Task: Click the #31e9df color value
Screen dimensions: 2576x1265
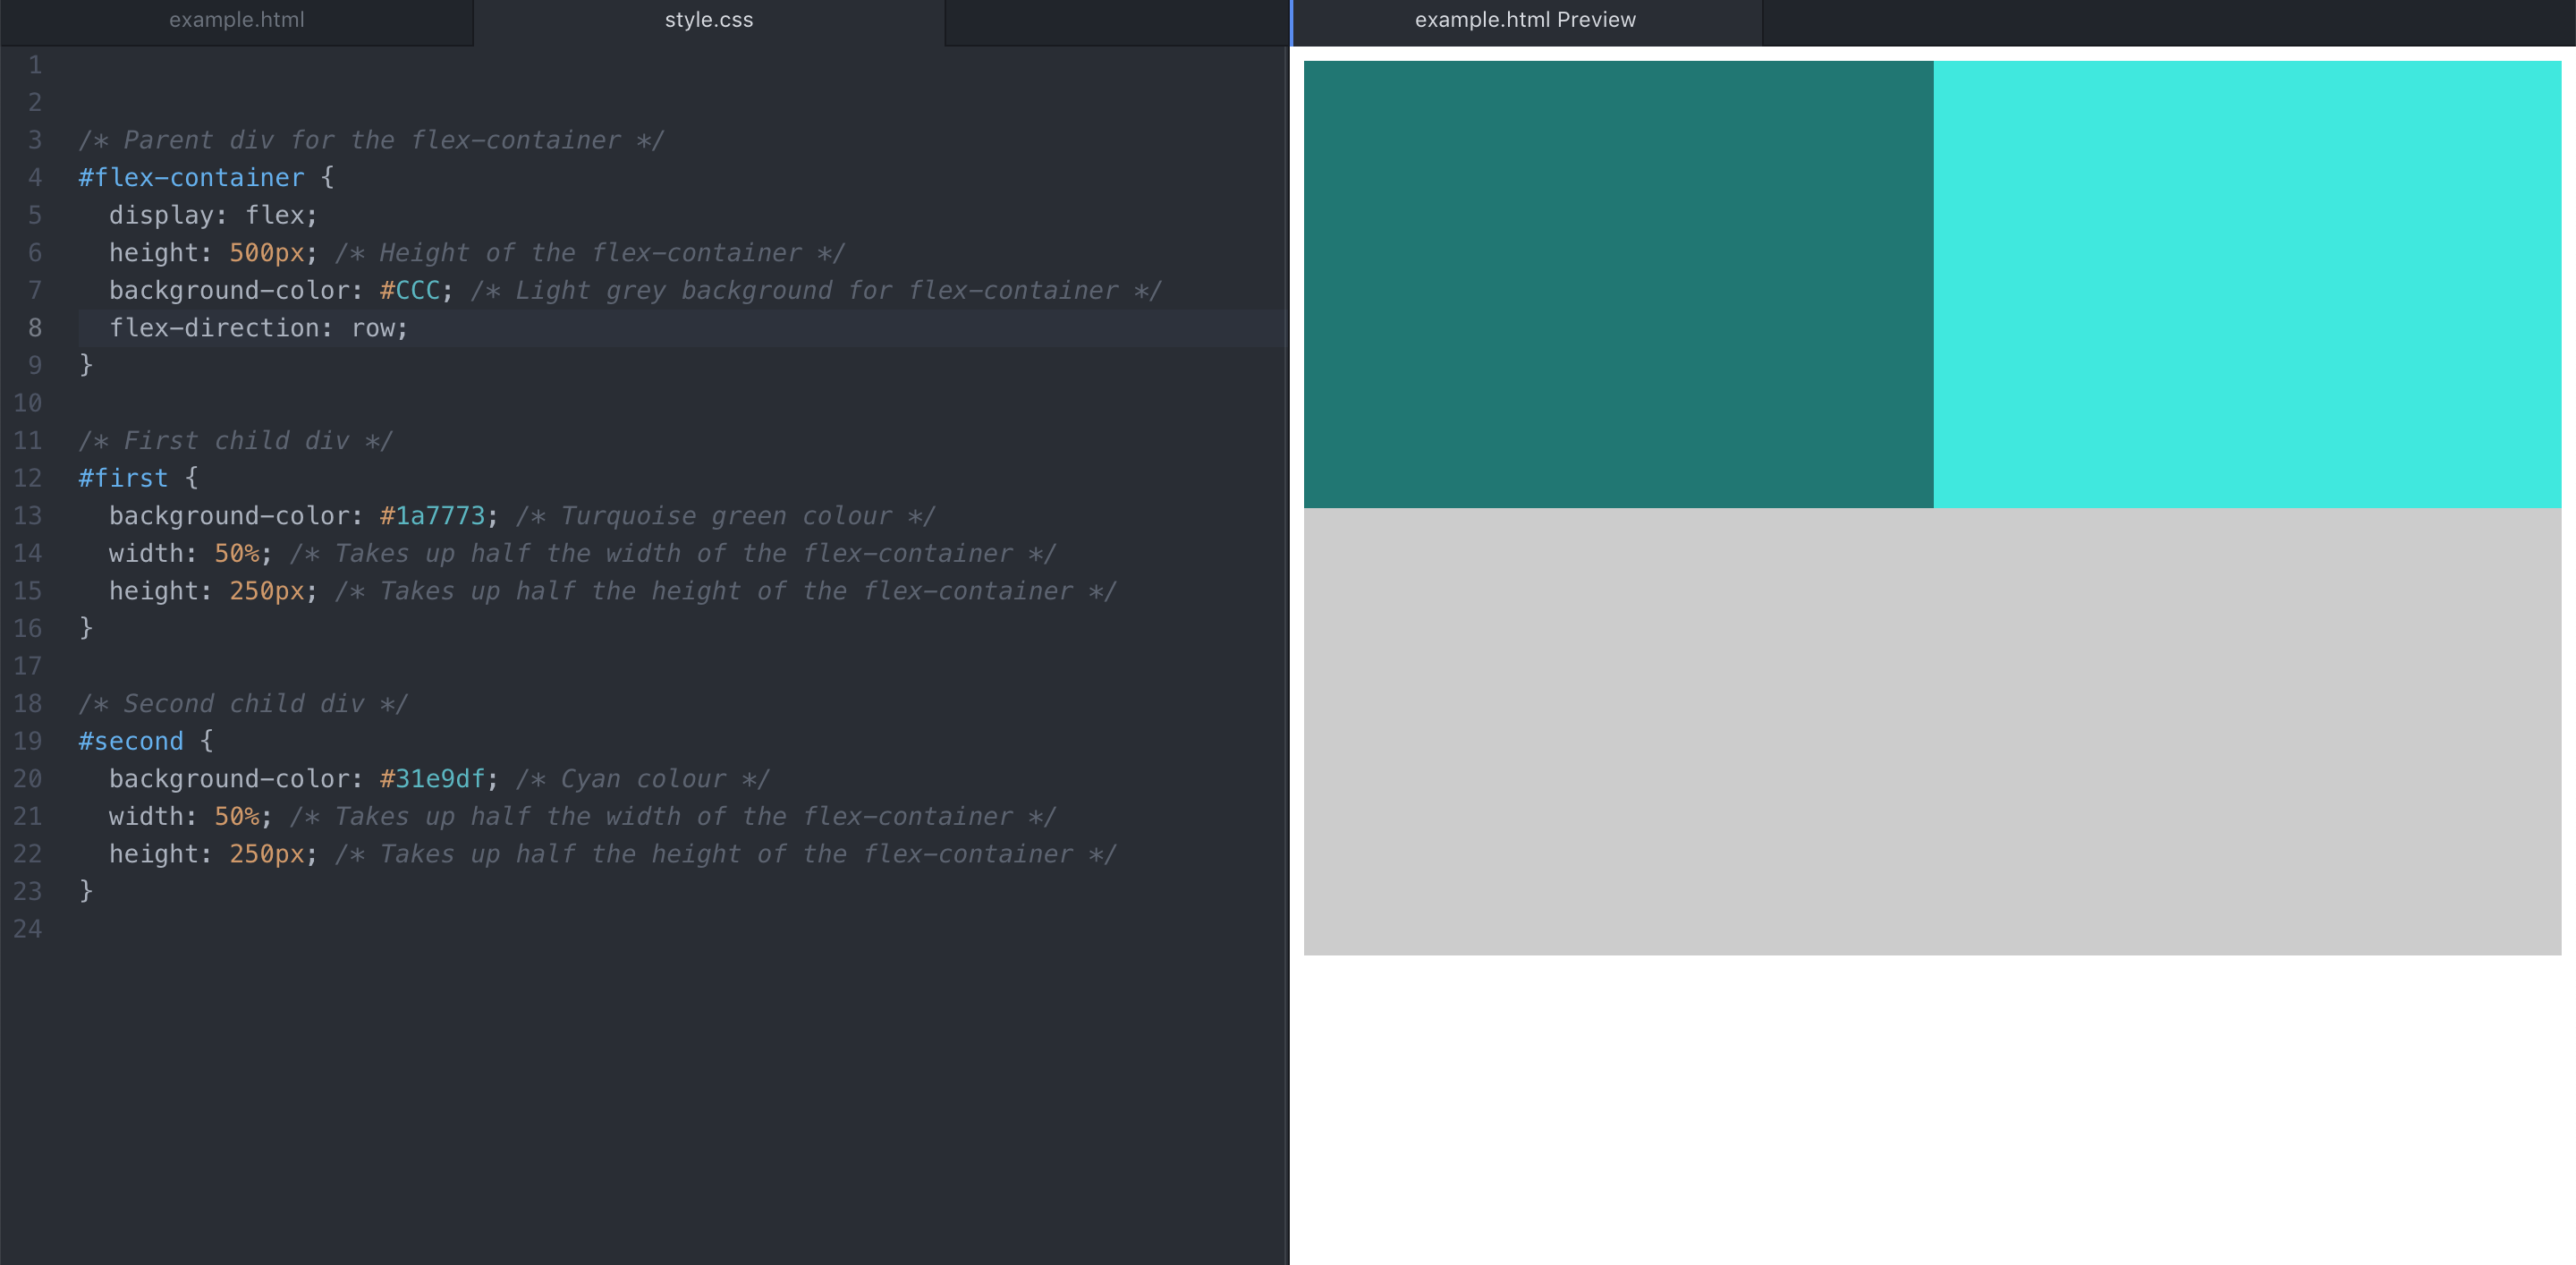Action: 432,779
